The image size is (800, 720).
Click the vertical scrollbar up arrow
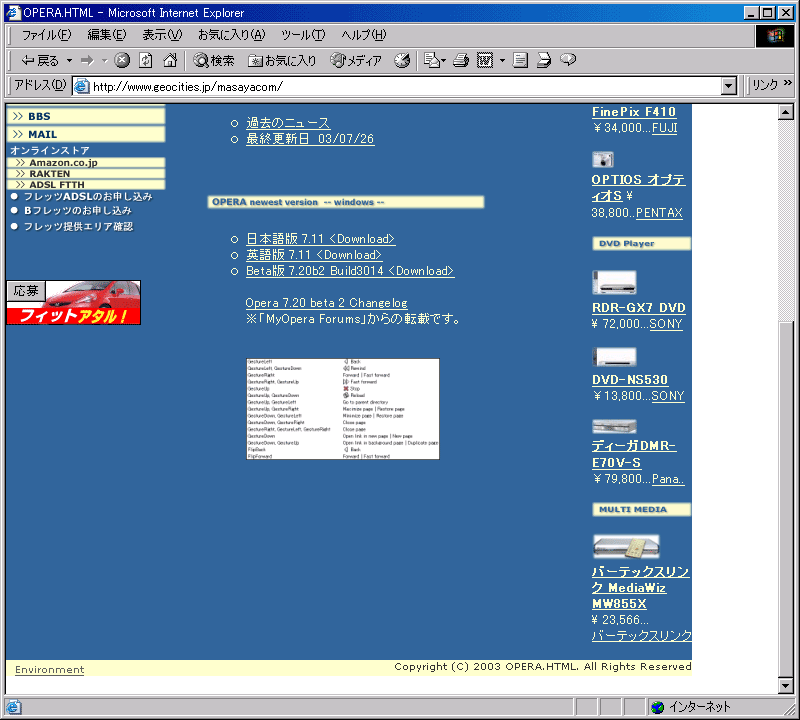786,112
